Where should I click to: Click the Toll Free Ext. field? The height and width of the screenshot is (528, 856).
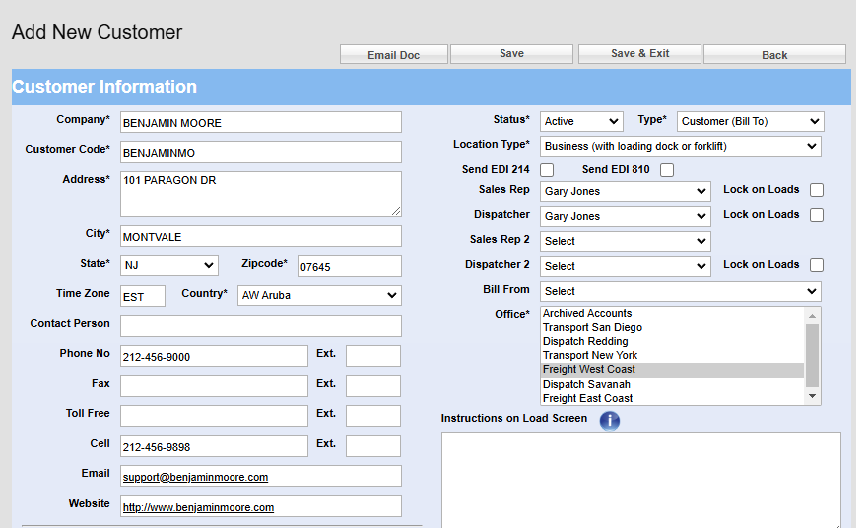373,416
